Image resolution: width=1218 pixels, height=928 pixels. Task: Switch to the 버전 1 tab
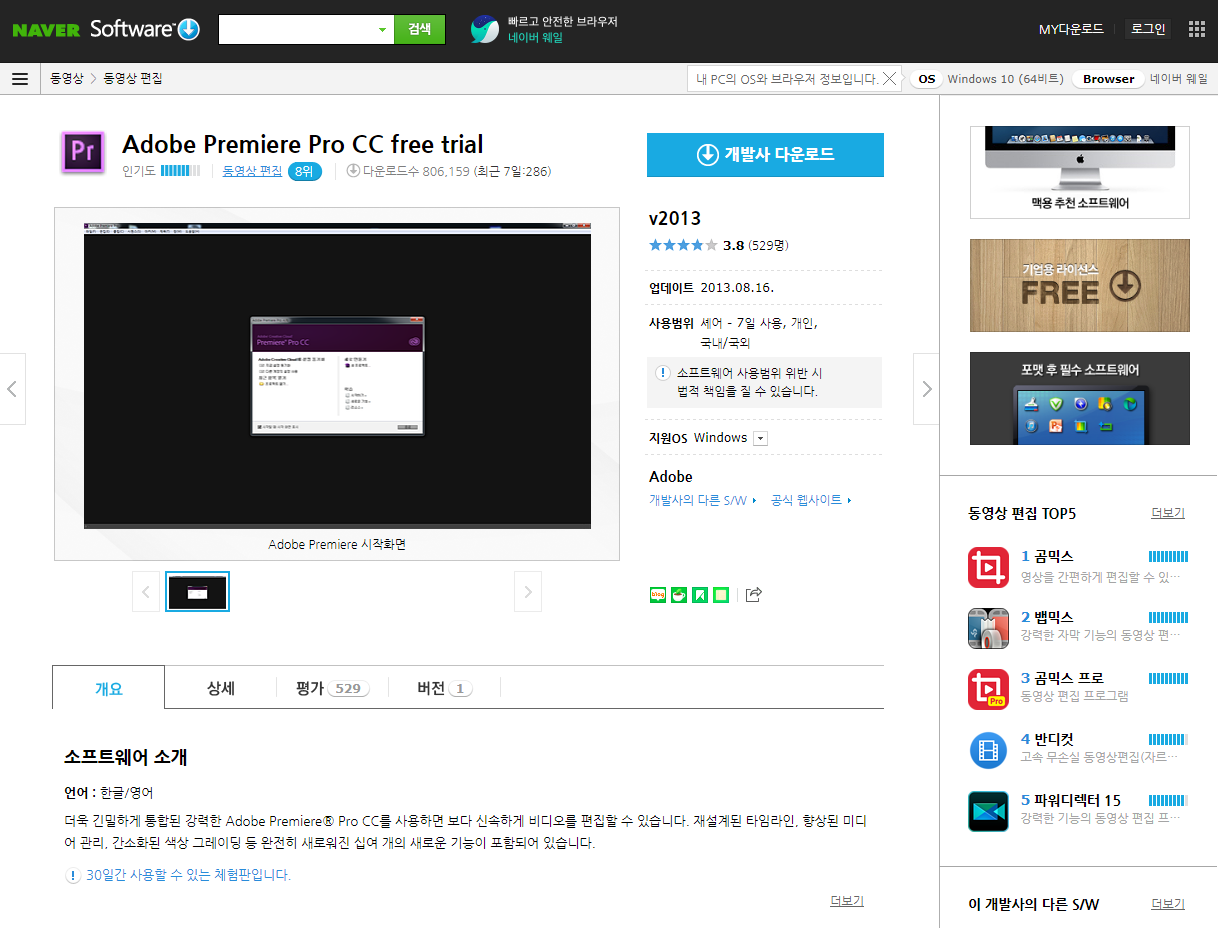[x=444, y=688]
